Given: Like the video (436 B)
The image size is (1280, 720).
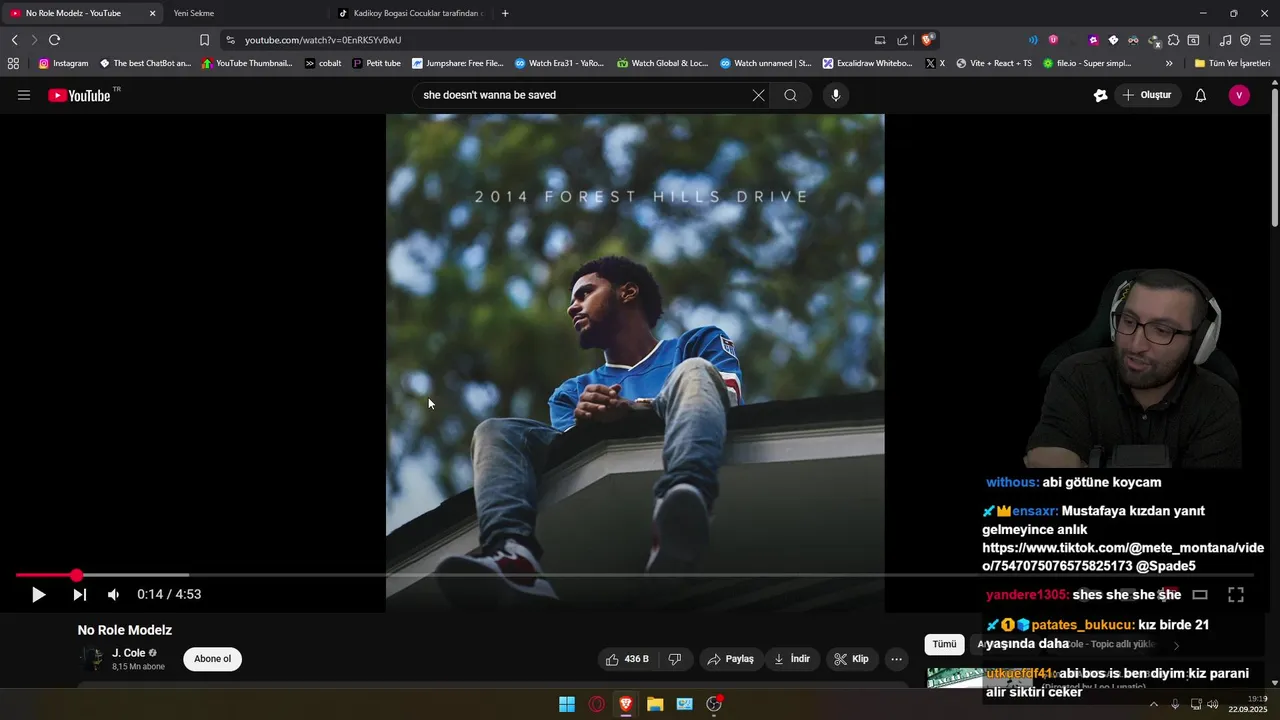Looking at the screenshot, I should coord(627,659).
